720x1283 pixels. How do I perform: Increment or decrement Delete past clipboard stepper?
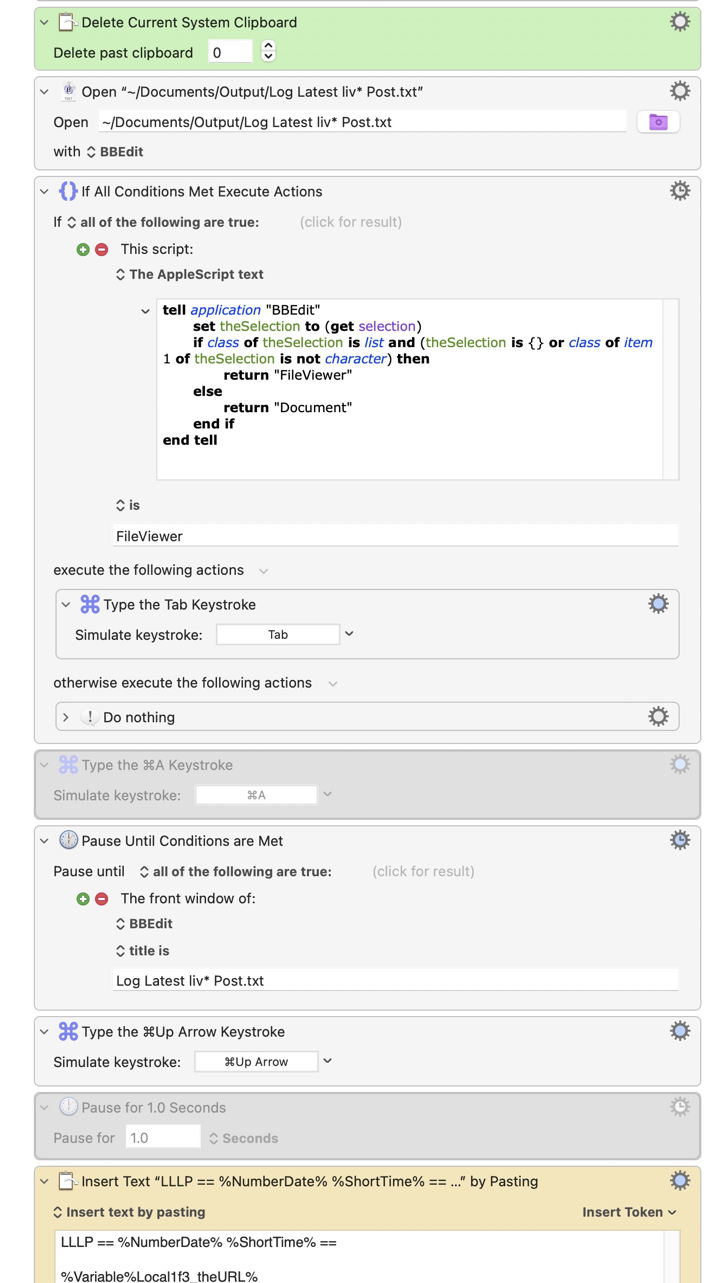267,52
